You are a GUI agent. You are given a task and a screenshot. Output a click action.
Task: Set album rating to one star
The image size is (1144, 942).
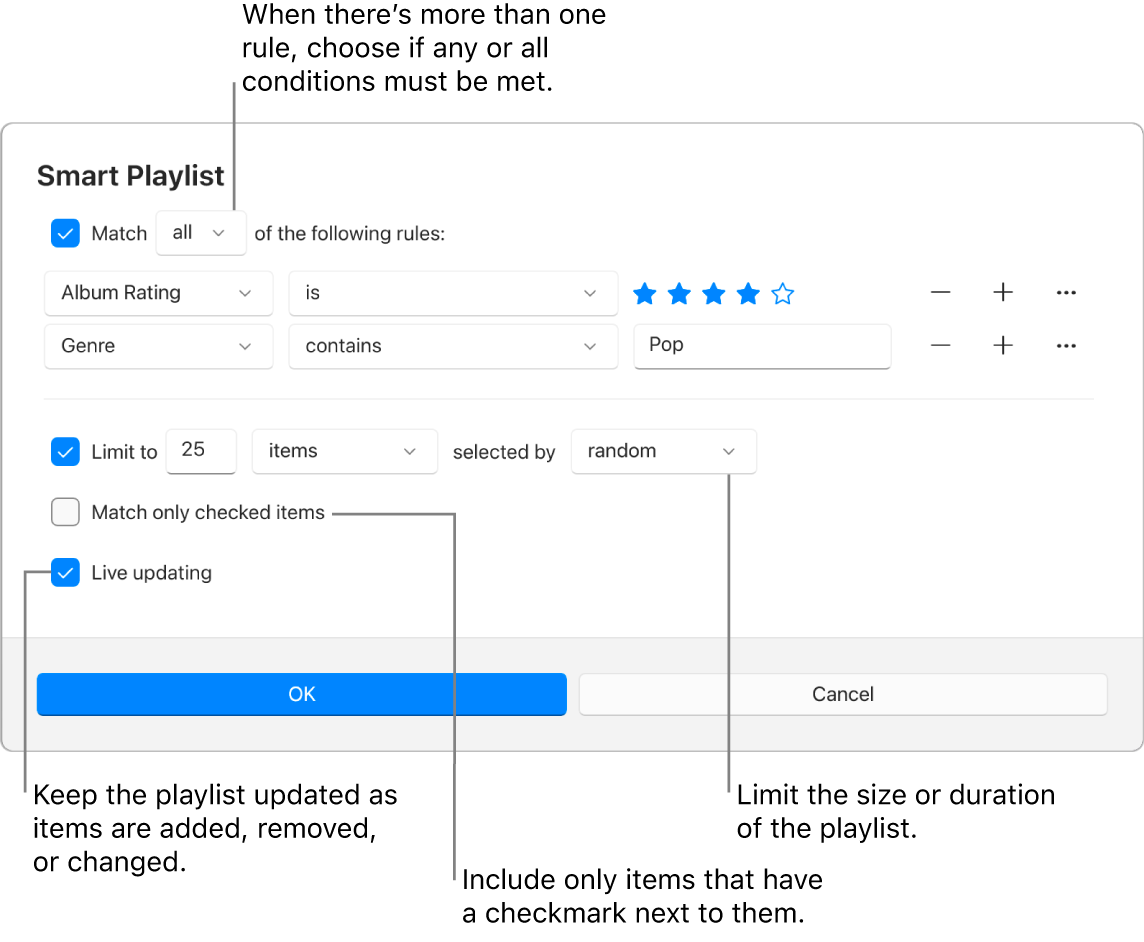(644, 294)
